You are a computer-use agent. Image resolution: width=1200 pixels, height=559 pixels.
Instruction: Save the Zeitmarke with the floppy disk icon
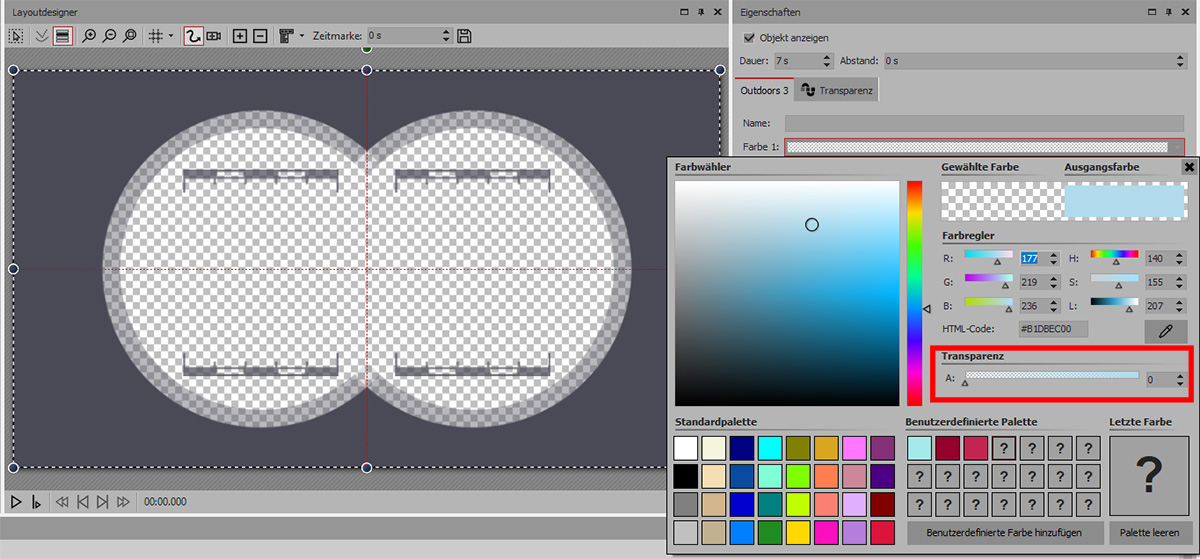(x=464, y=36)
